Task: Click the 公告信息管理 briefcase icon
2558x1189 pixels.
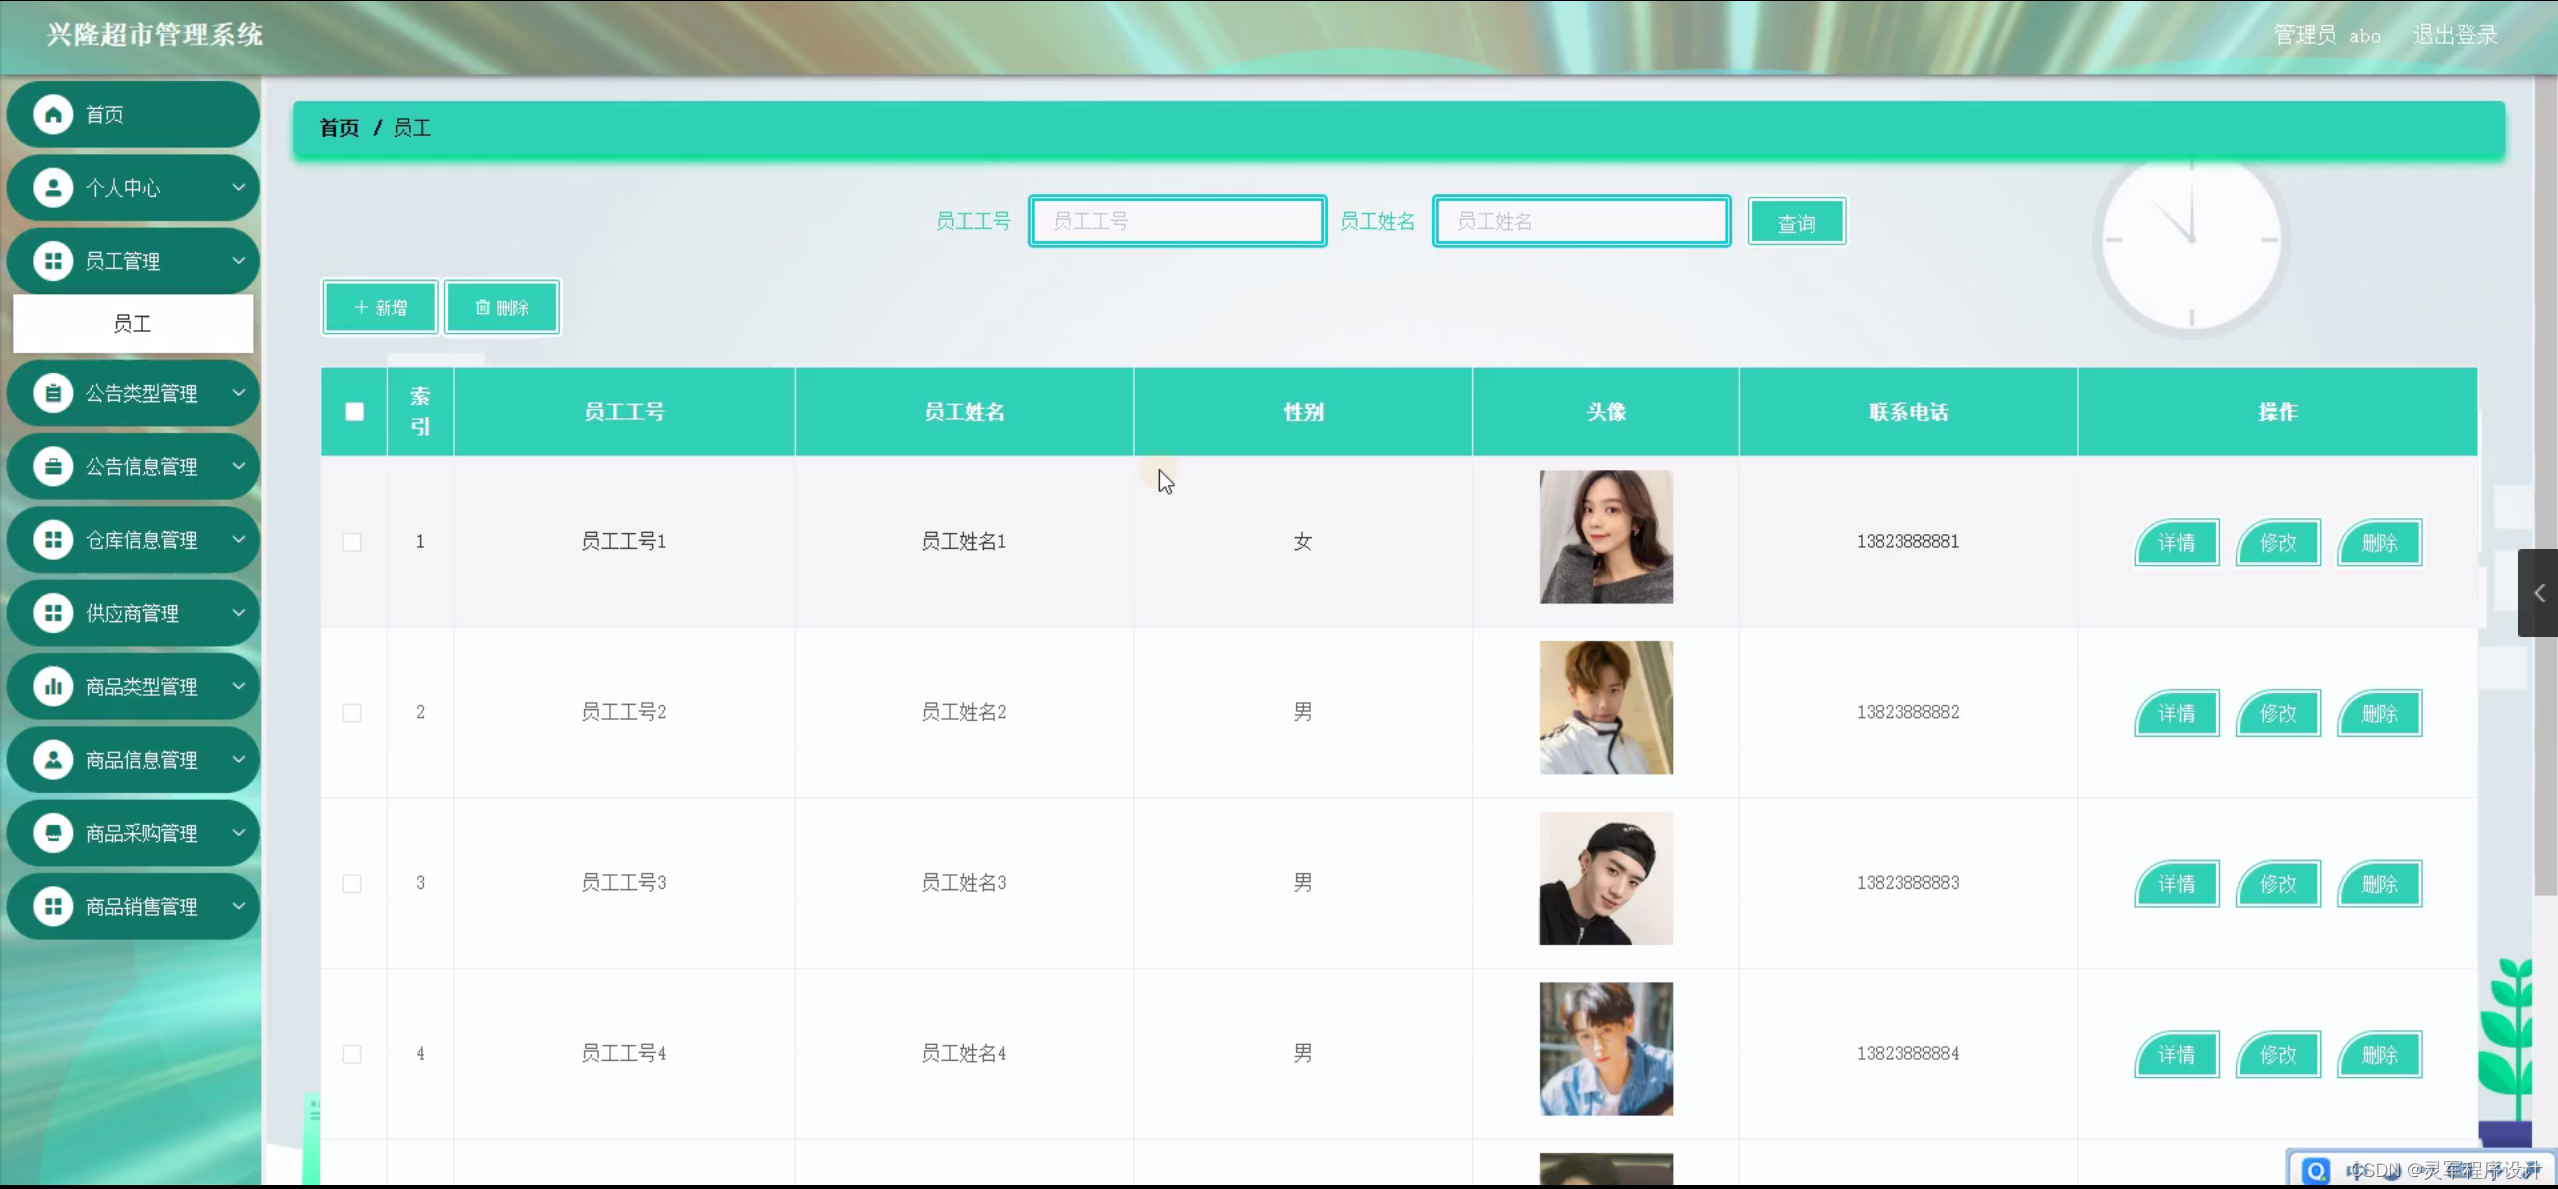Action: click(x=53, y=466)
